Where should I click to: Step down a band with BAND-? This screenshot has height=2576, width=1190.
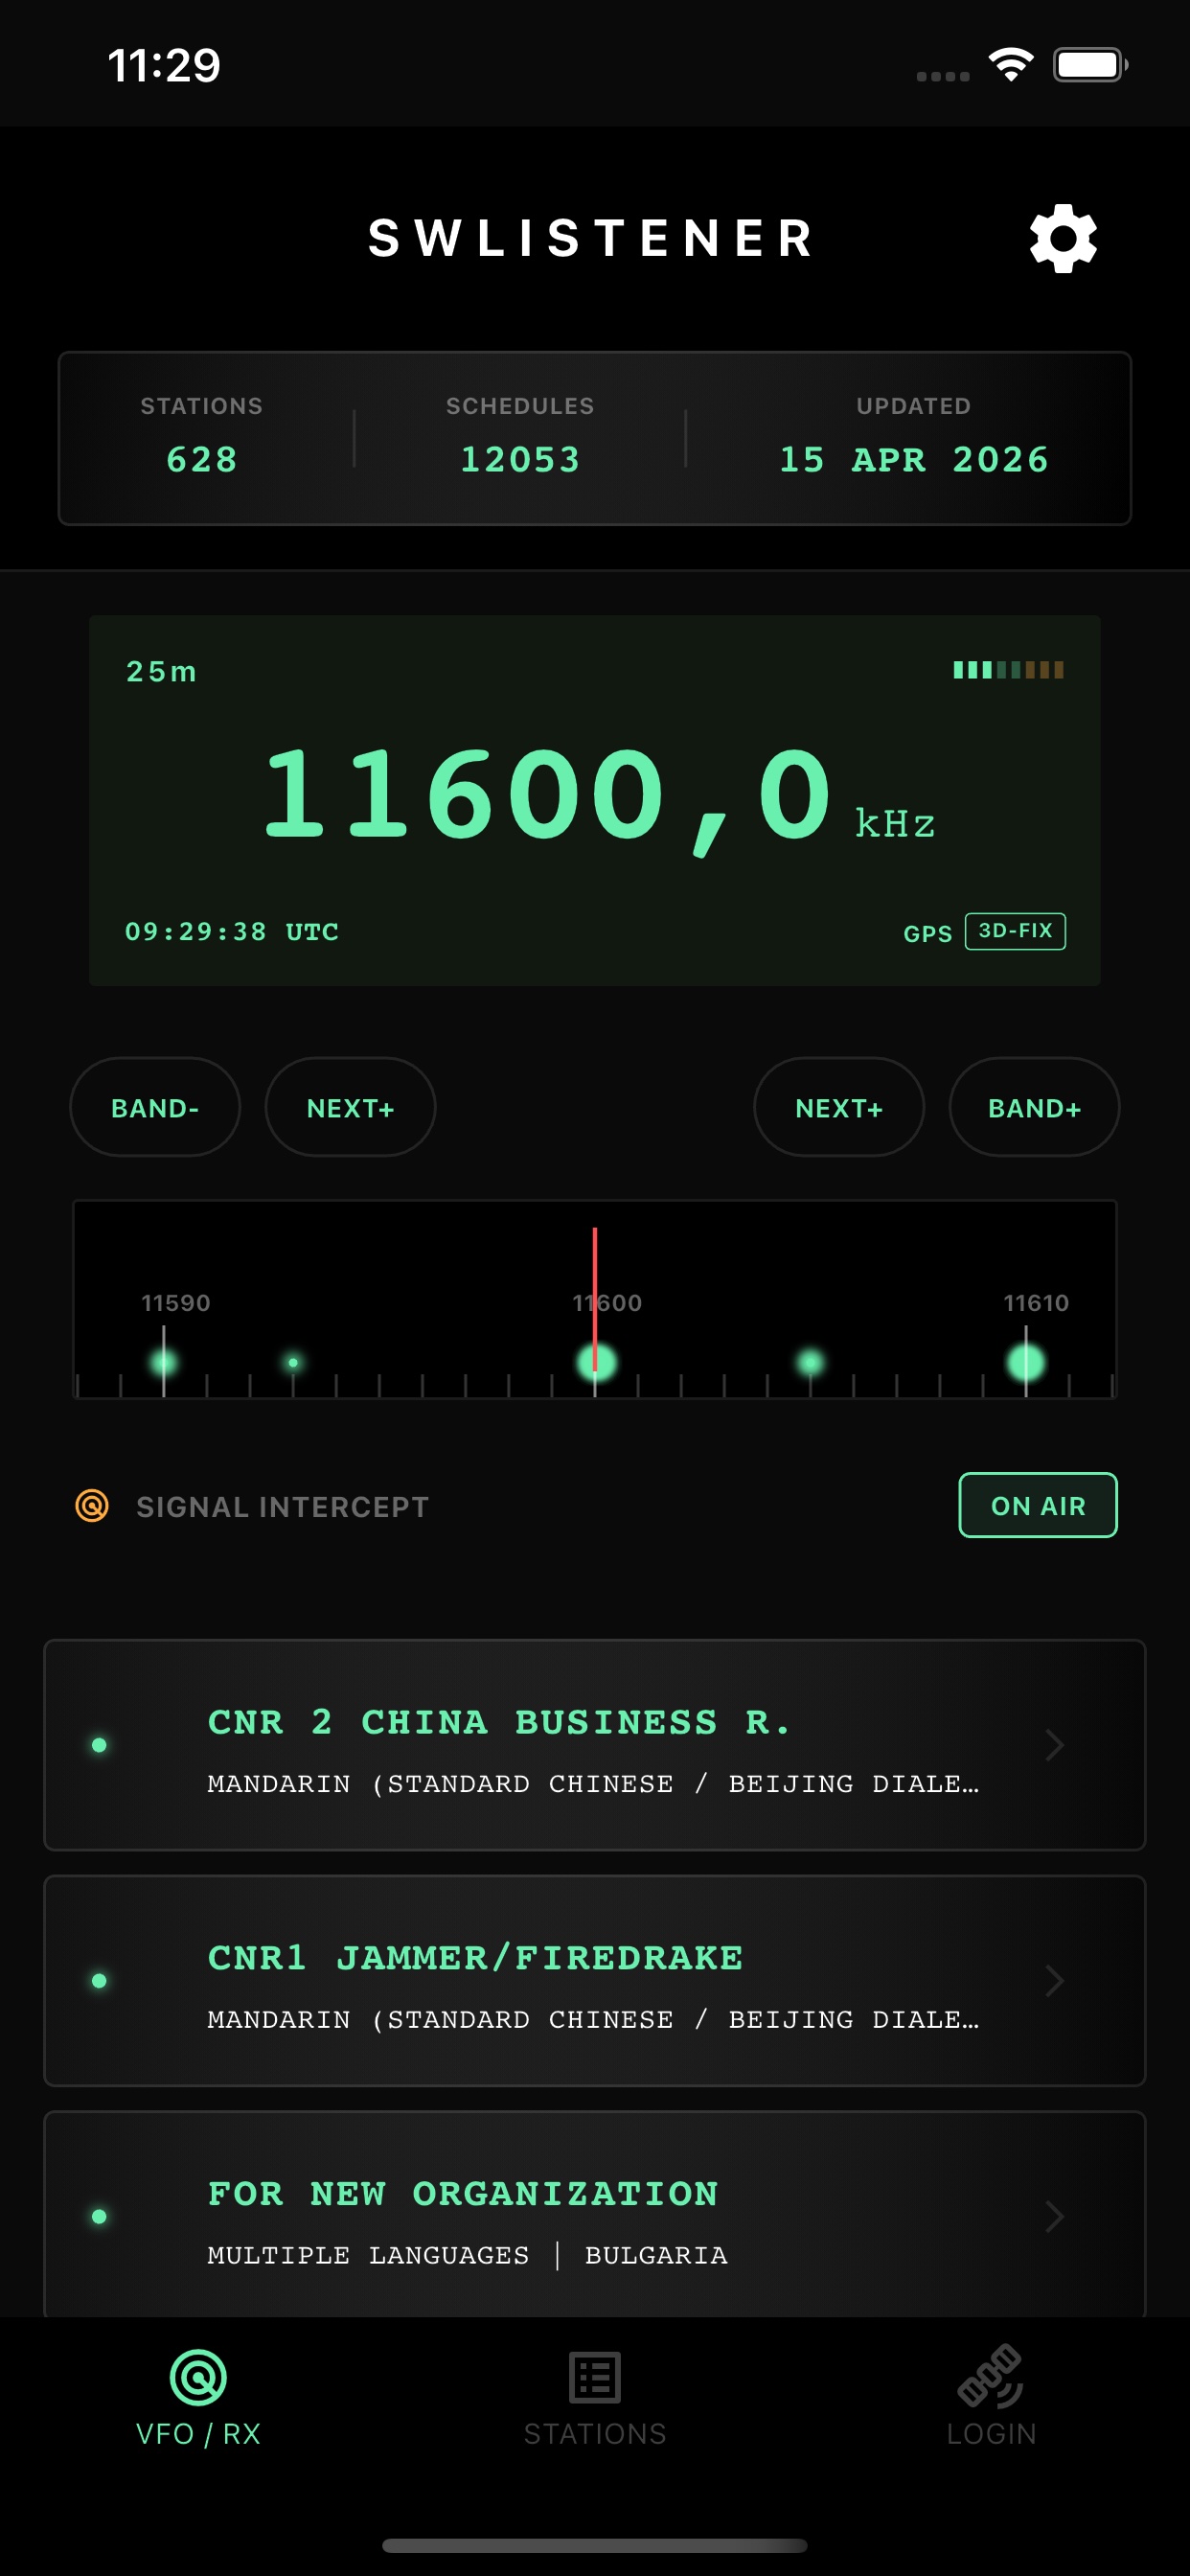point(155,1107)
